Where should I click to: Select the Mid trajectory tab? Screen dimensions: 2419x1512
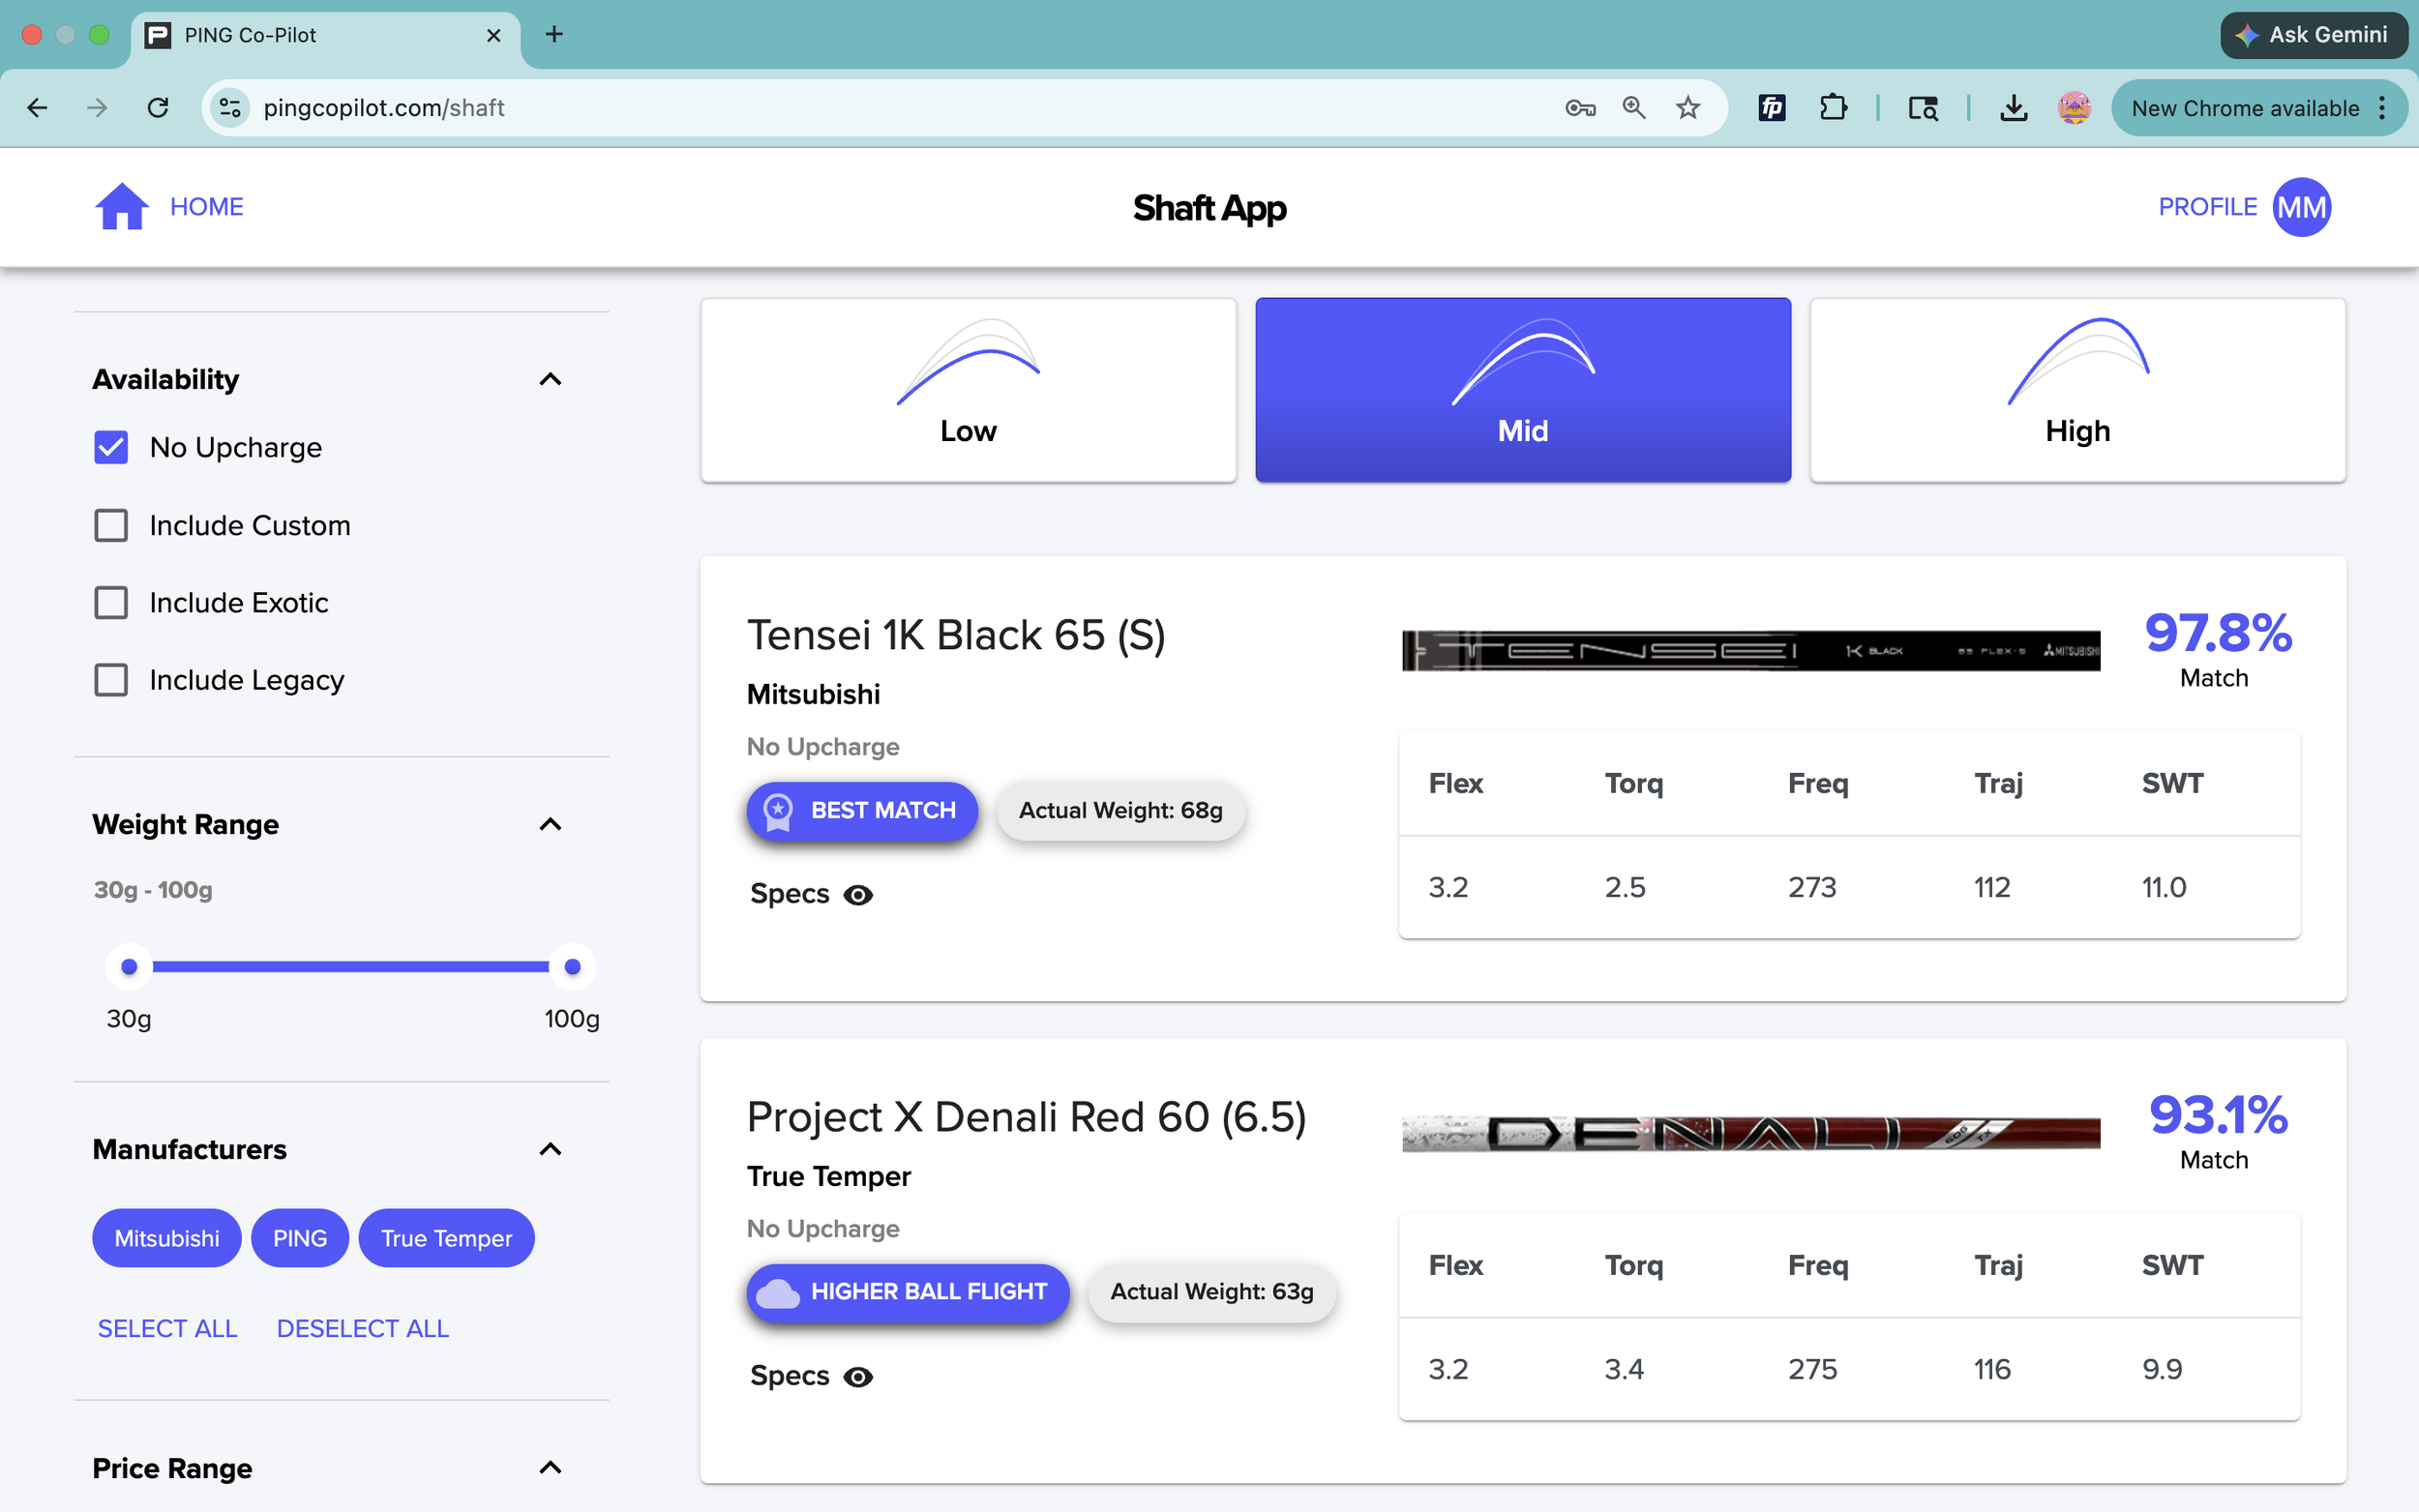[x=1523, y=390]
